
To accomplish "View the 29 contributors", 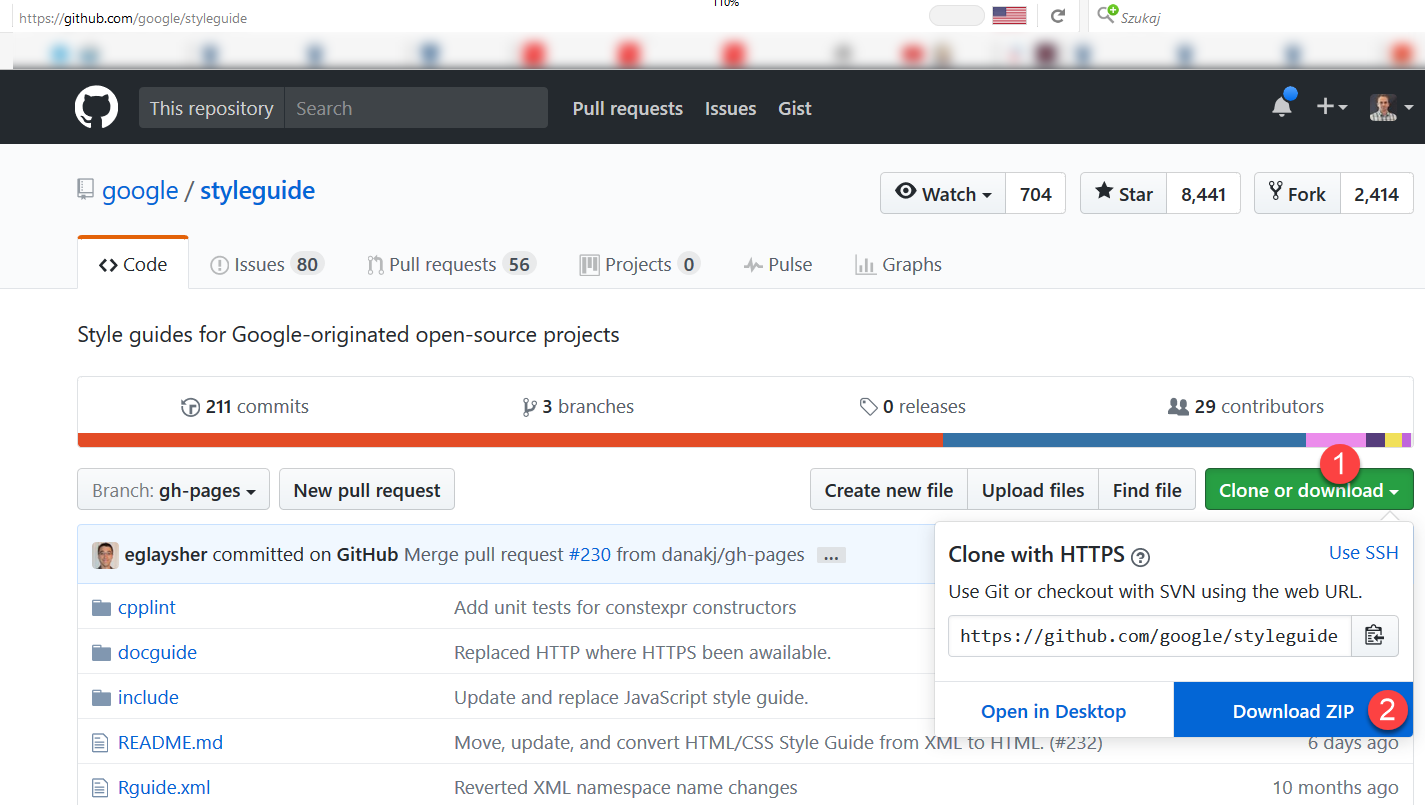I will 1246,406.
